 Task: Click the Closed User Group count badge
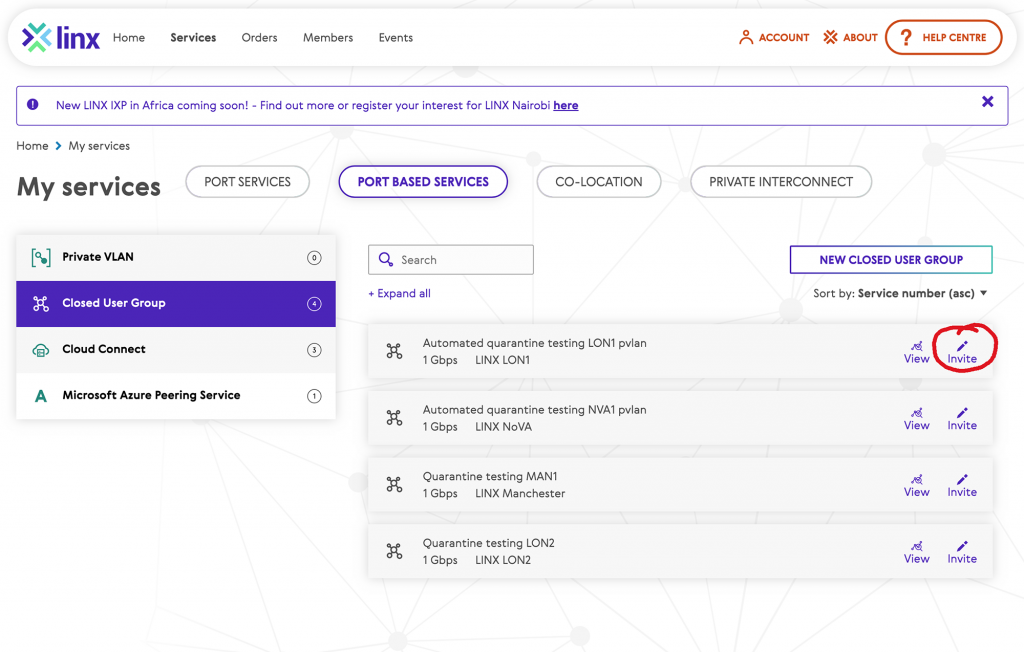(314, 304)
